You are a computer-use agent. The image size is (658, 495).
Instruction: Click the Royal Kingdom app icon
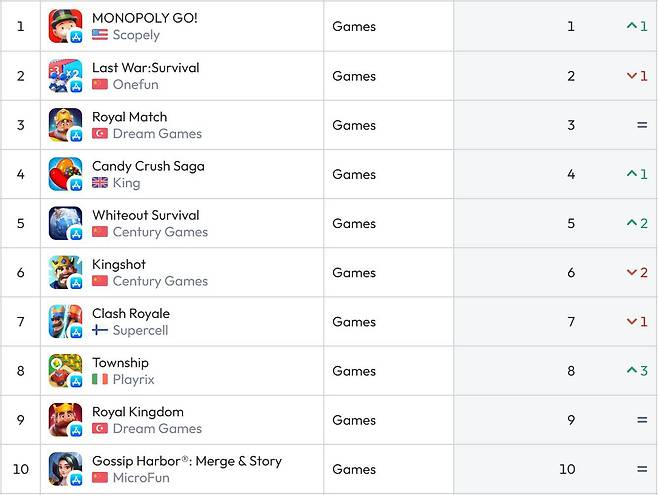(x=65, y=420)
